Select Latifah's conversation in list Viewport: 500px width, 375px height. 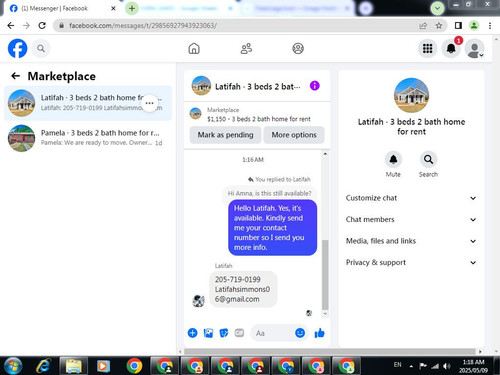tap(88, 103)
